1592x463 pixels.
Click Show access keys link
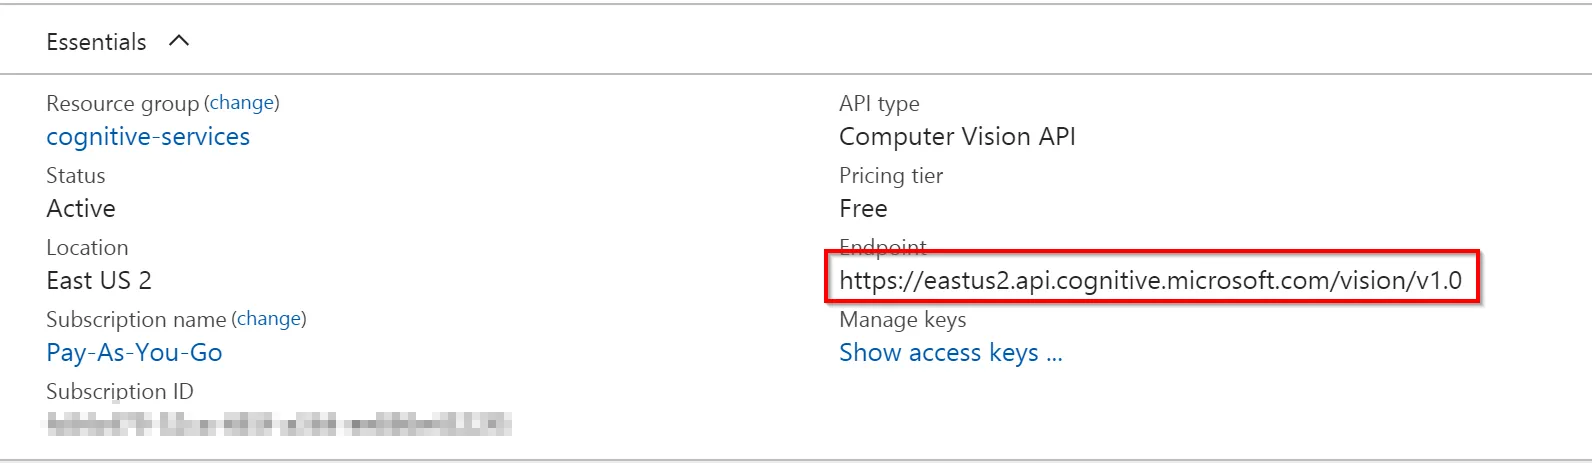pos(950,353)
